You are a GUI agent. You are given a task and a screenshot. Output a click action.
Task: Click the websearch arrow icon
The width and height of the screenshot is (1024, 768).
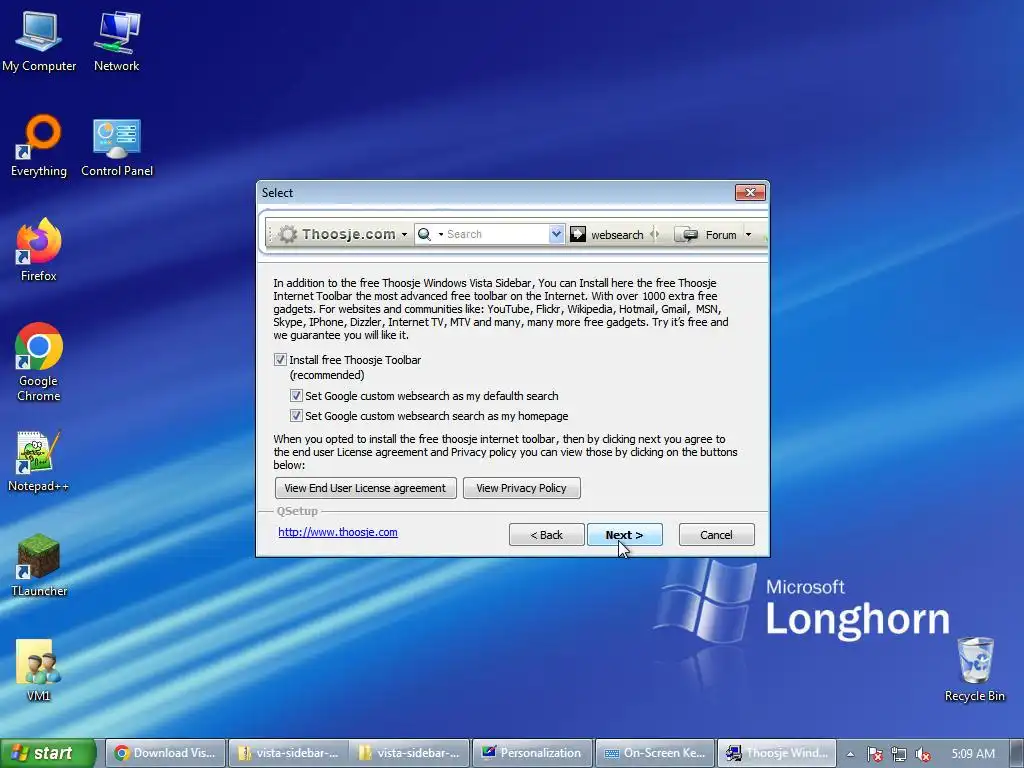click(578, 234)
